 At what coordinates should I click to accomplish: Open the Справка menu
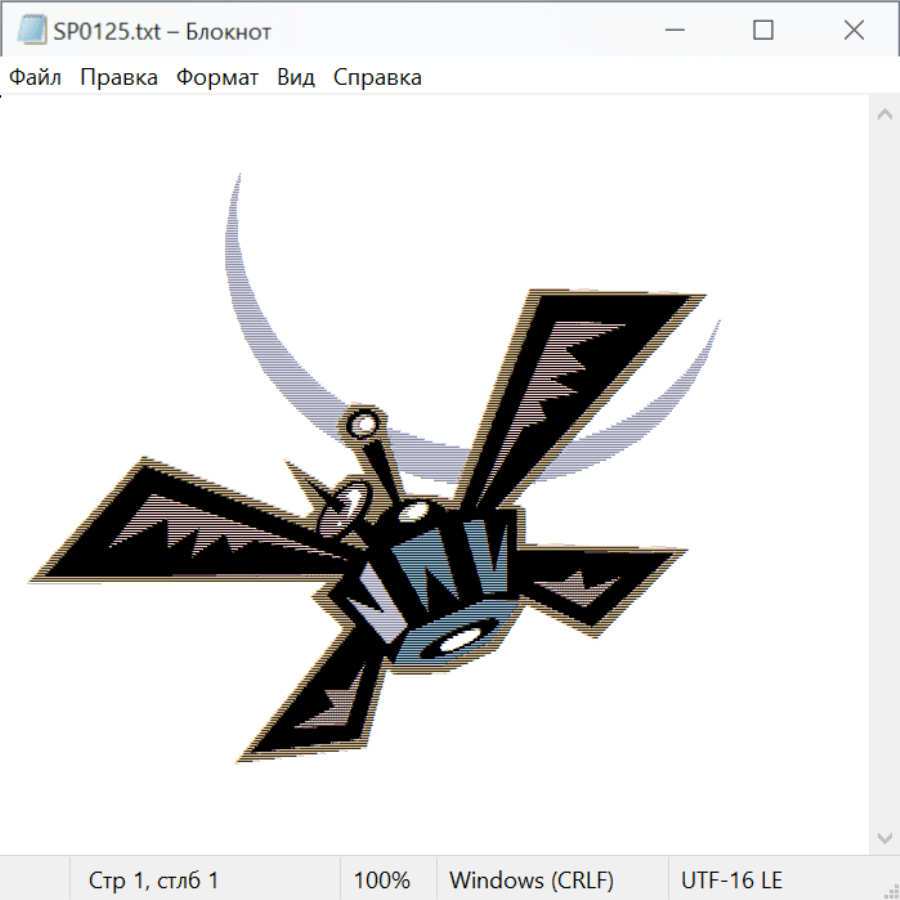click(377, 78)
